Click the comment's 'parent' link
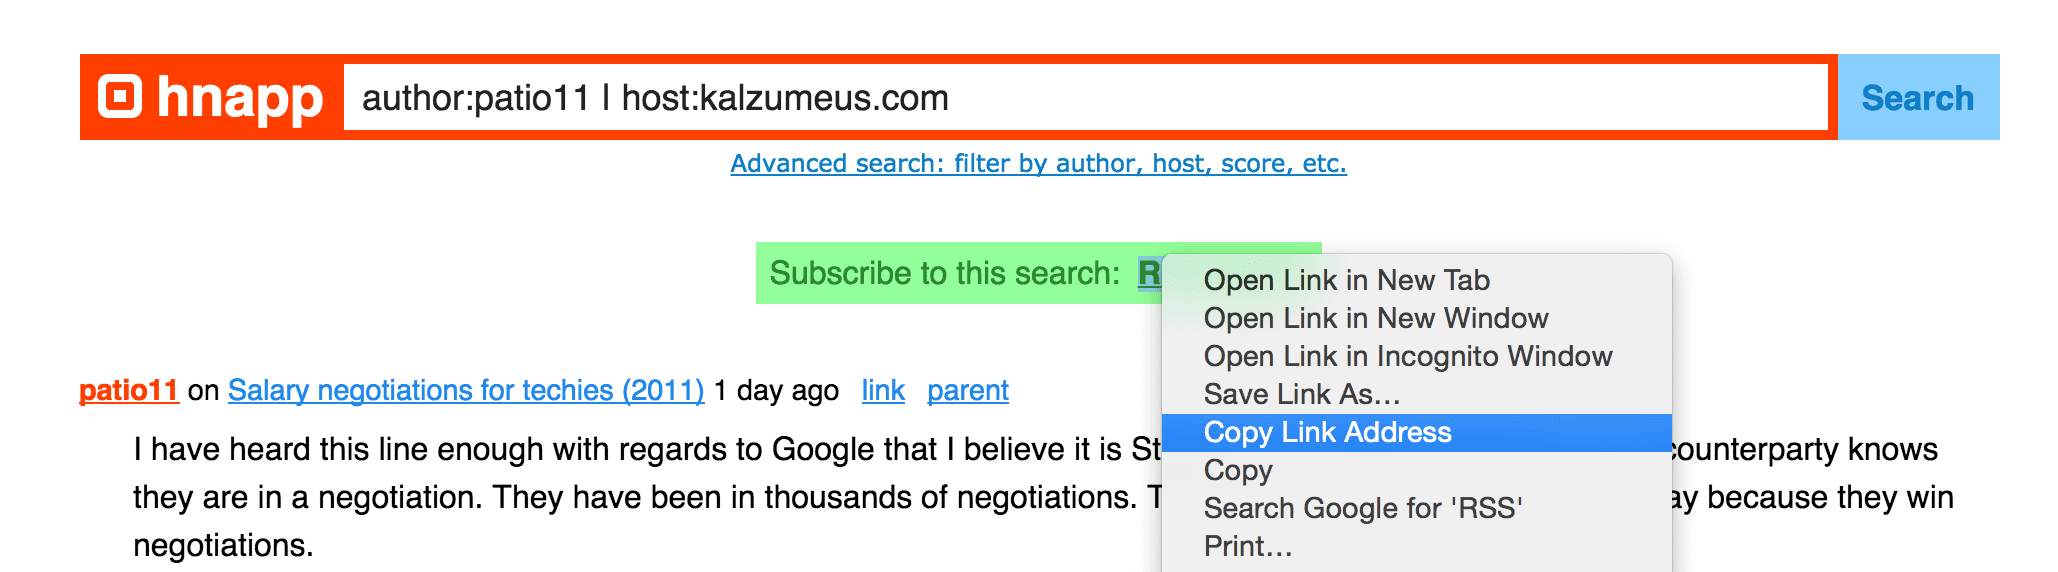 [967, 390]
